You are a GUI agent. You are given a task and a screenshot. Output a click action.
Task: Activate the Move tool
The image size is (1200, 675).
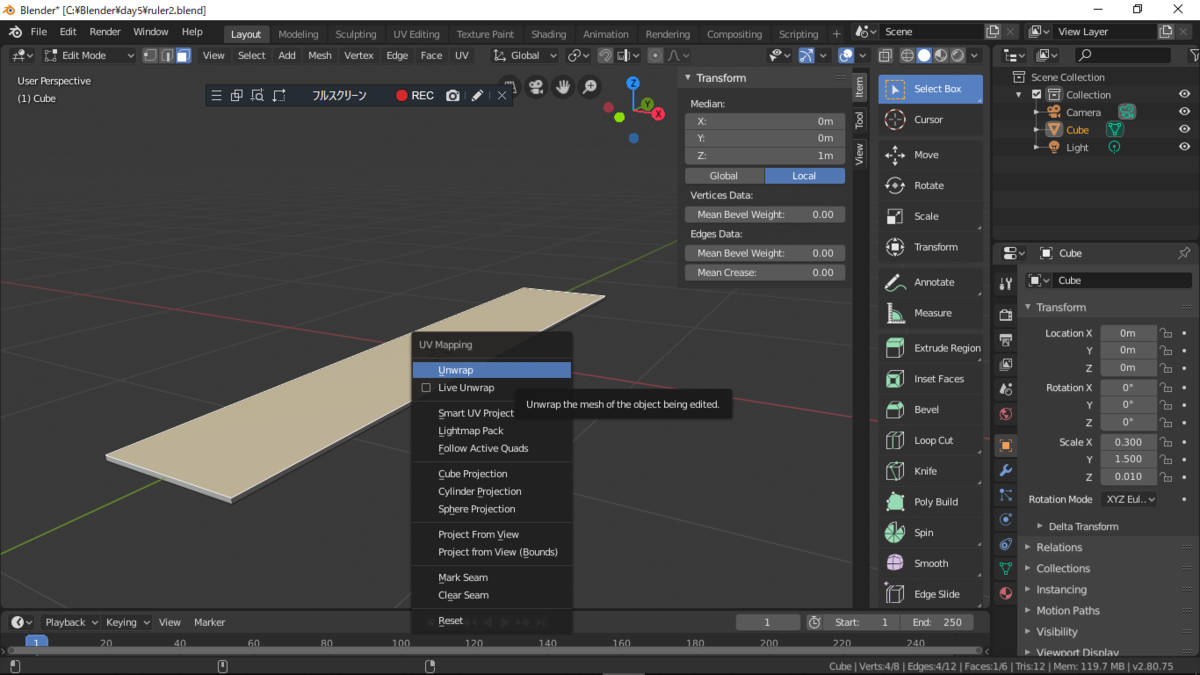click(x=930, y=155)
